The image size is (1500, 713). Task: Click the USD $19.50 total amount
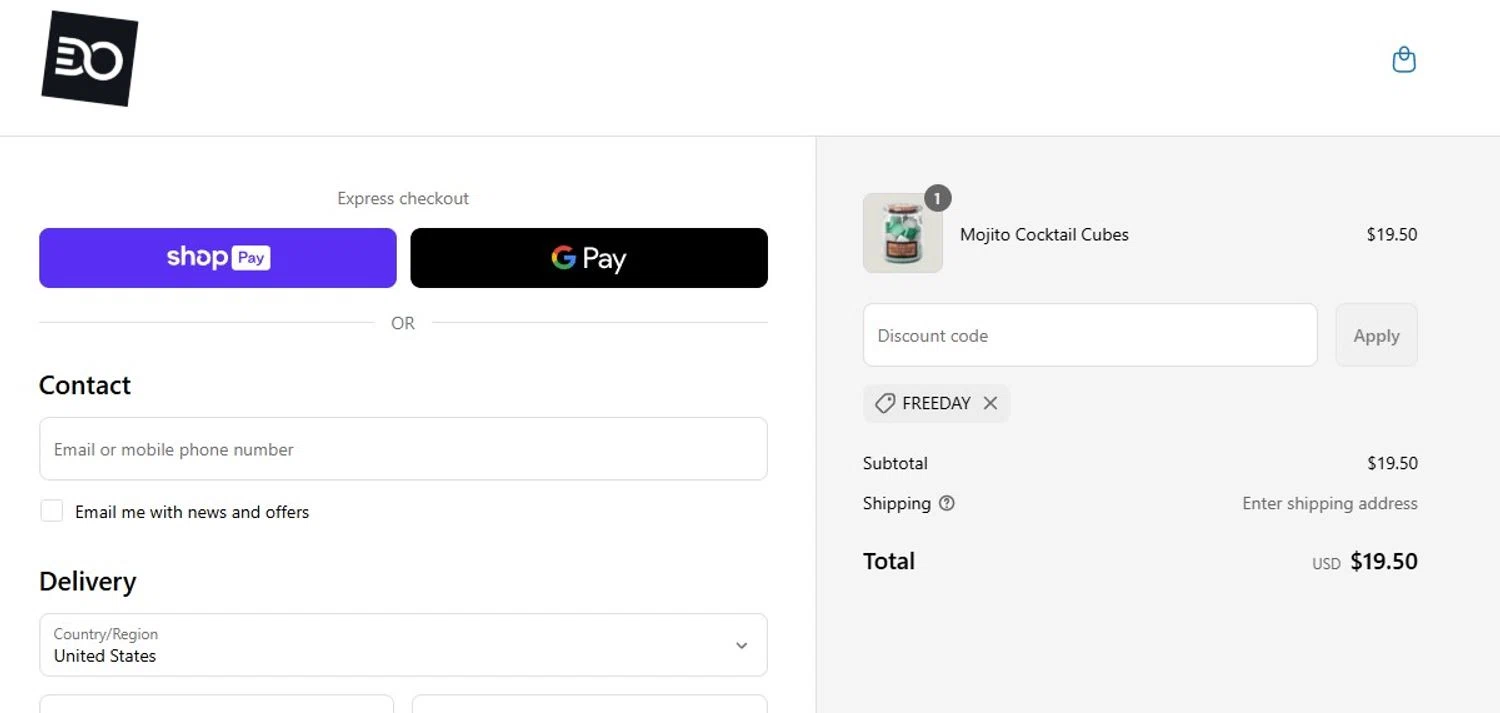1365,561
